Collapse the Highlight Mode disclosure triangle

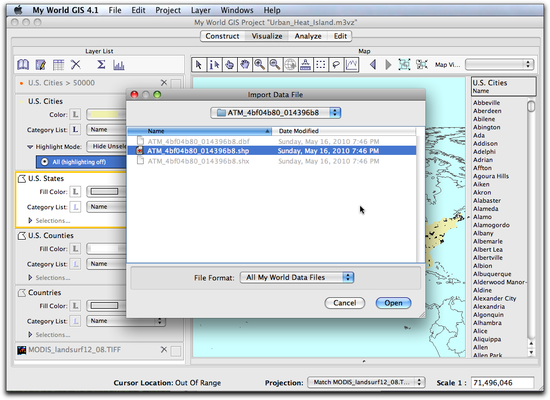[x=30, y=147]
